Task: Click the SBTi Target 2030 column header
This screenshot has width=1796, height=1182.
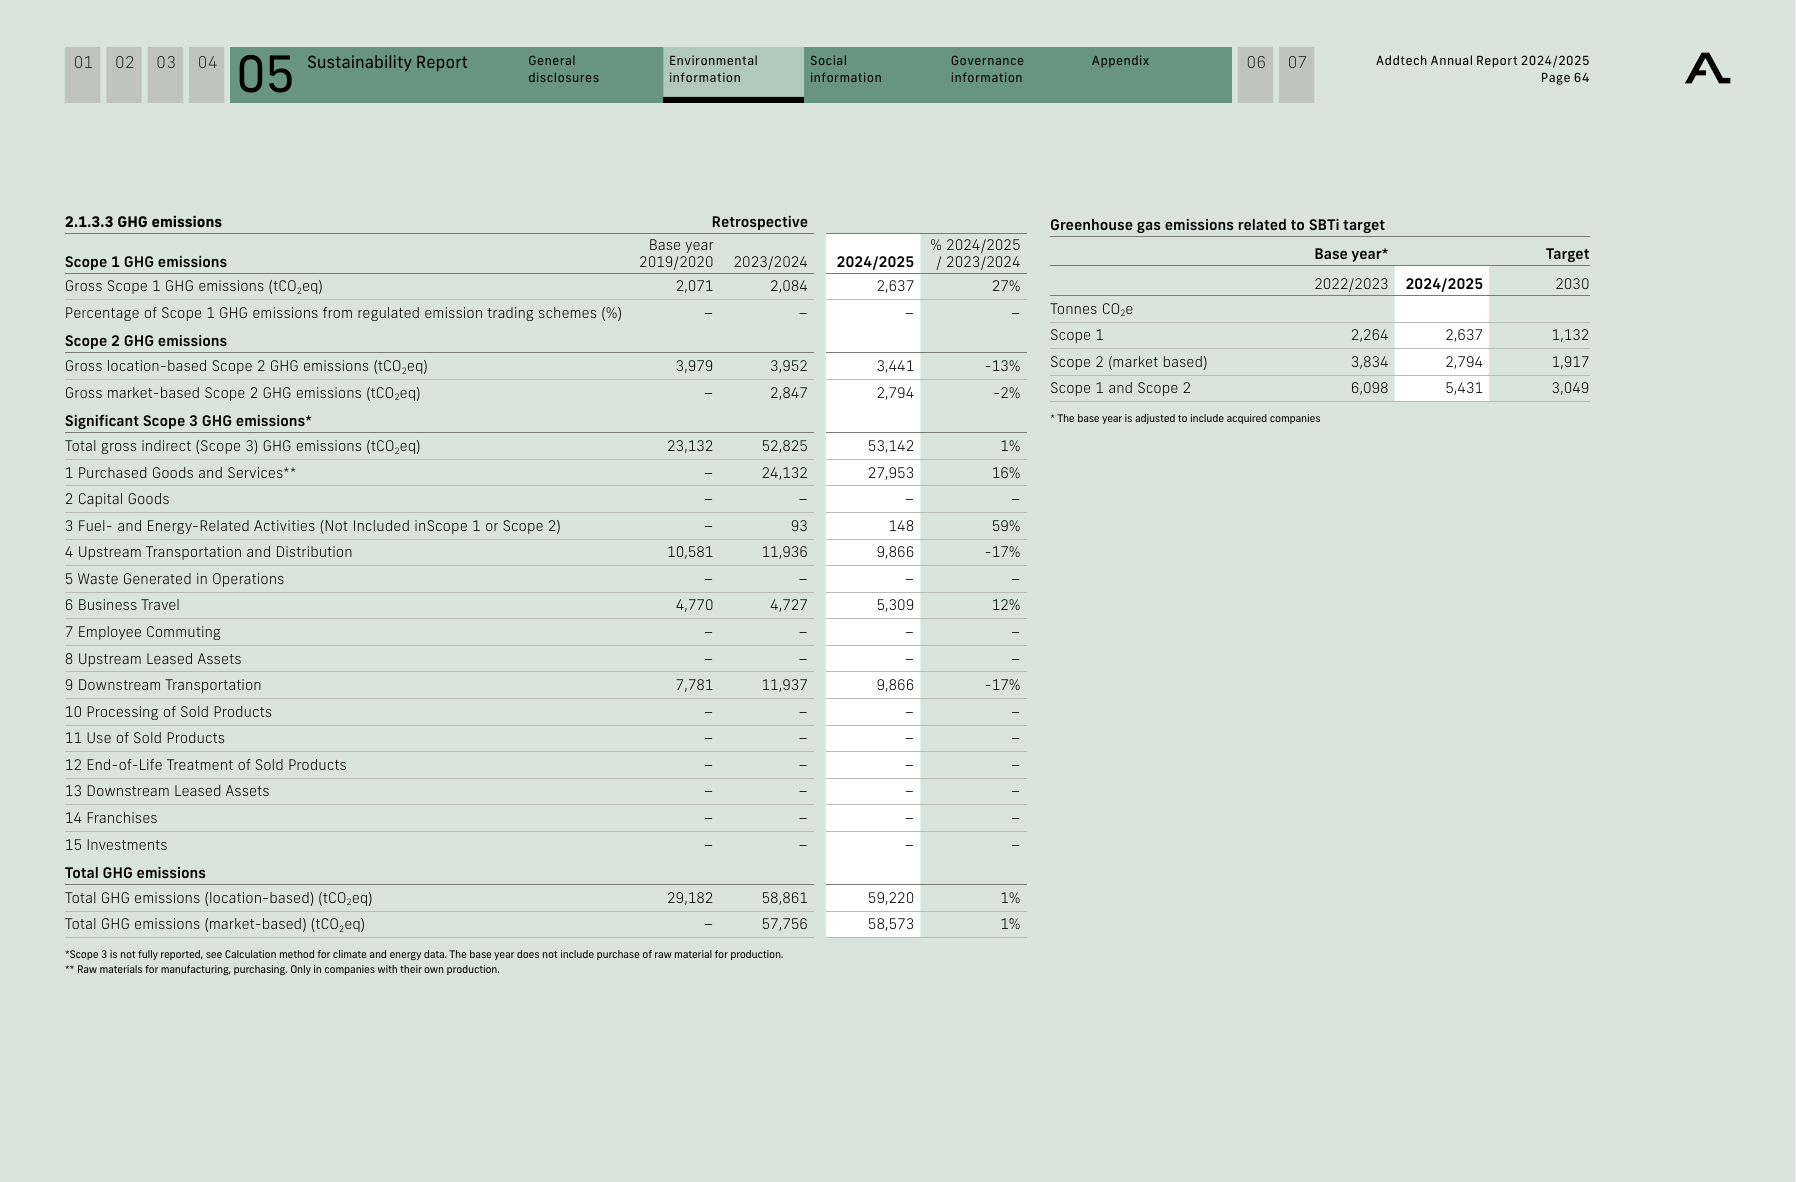Action: (x=1567, y=254)
